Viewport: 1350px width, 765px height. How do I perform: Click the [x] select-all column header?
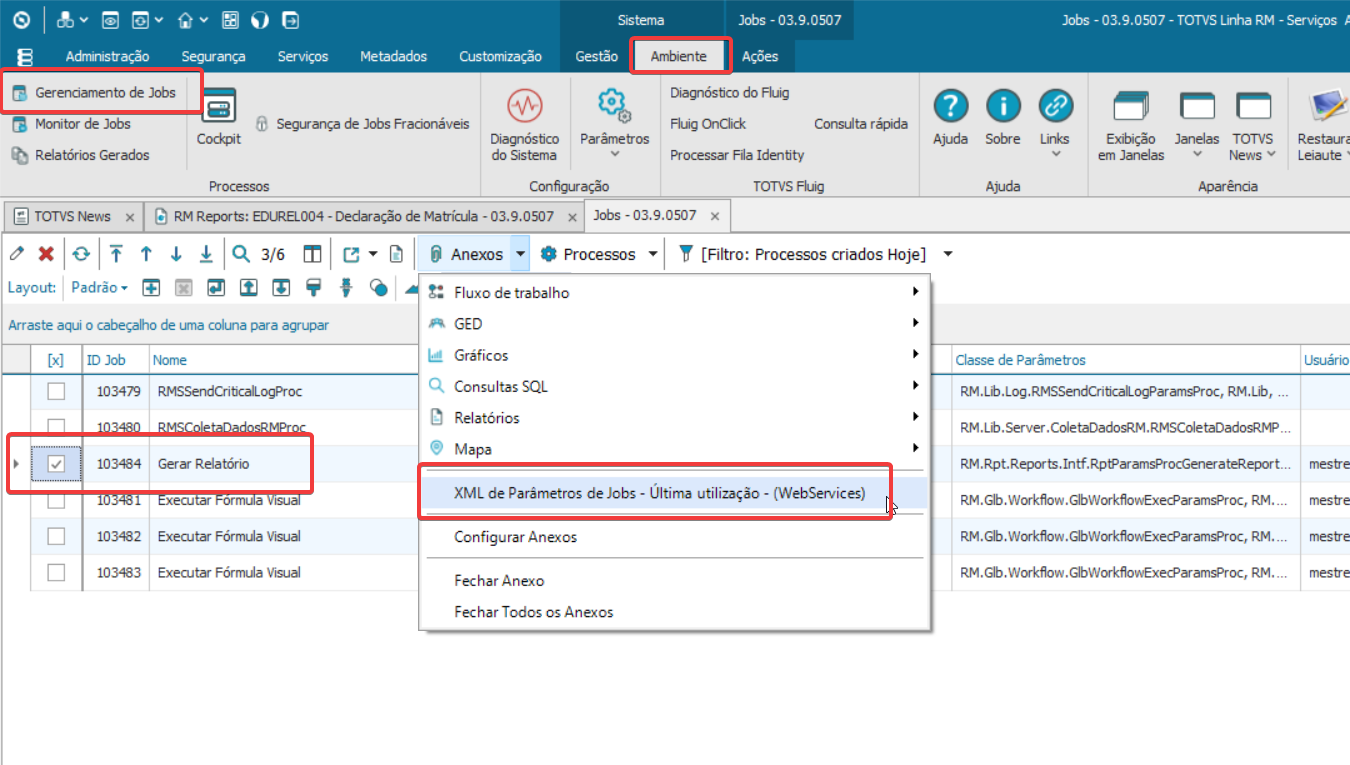click(56, 360)
